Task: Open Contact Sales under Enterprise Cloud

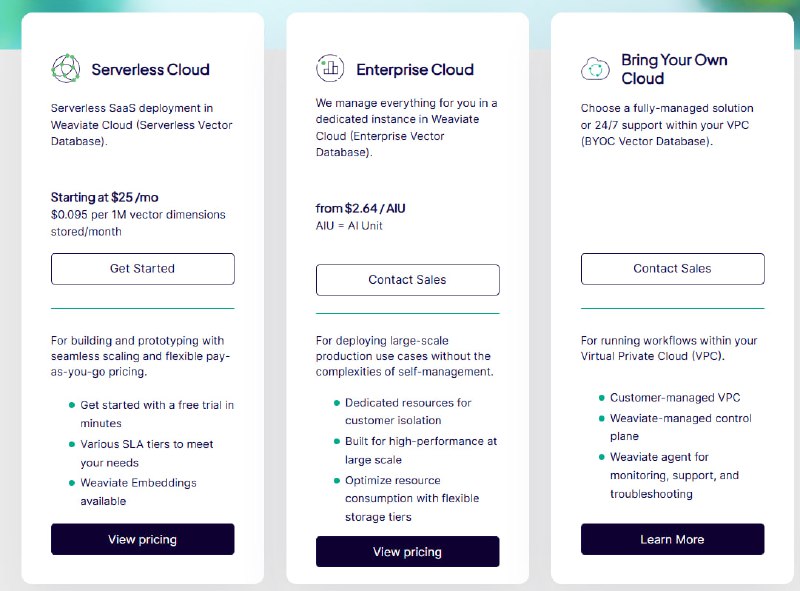Action: [x=407, y=279]
